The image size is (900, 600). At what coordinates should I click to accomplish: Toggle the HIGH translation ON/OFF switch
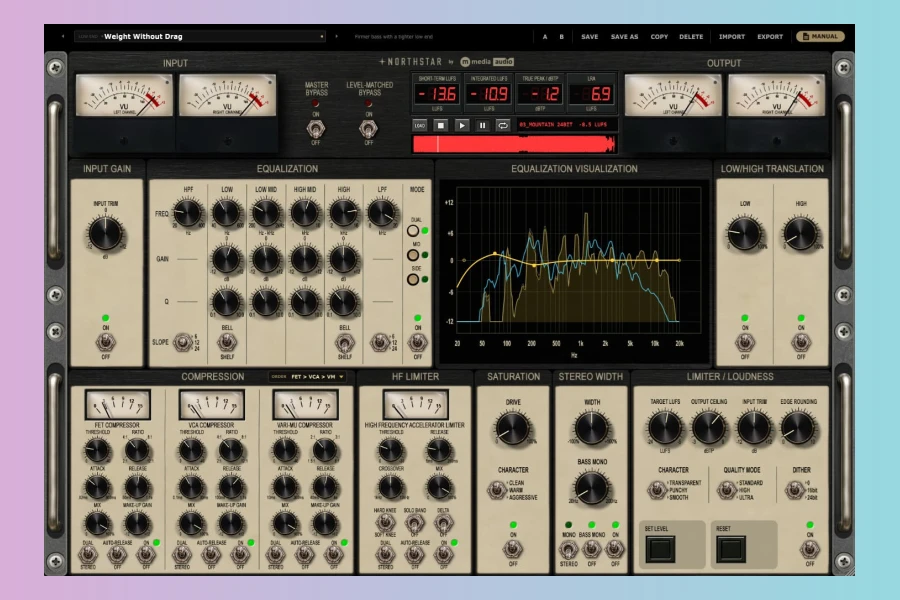[x=801, y=342]
